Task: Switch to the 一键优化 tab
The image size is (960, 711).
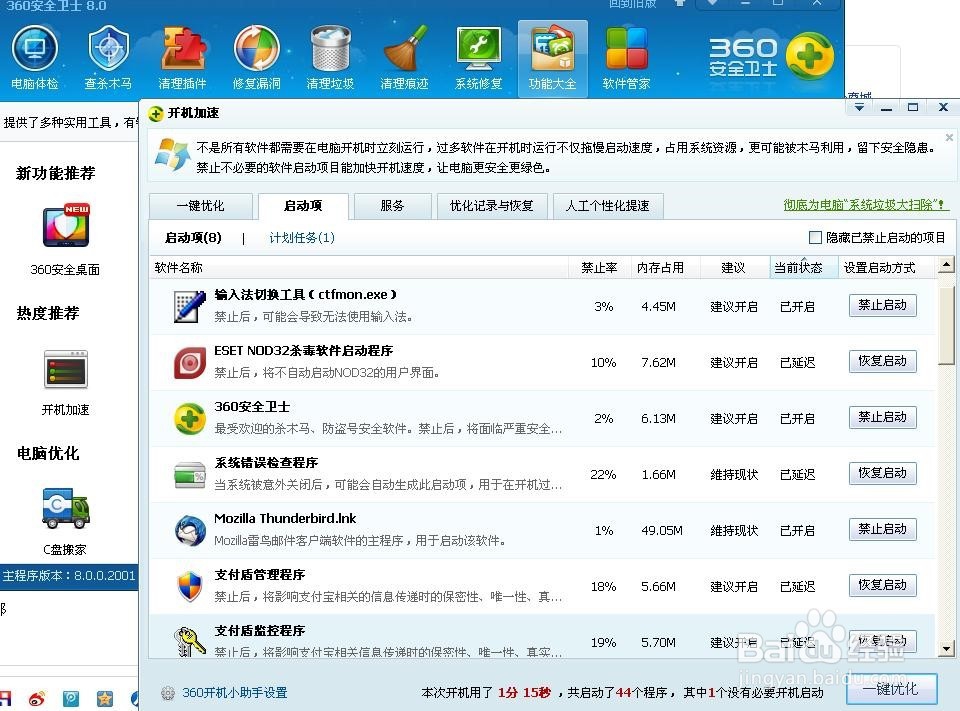Action: (201, 206)
